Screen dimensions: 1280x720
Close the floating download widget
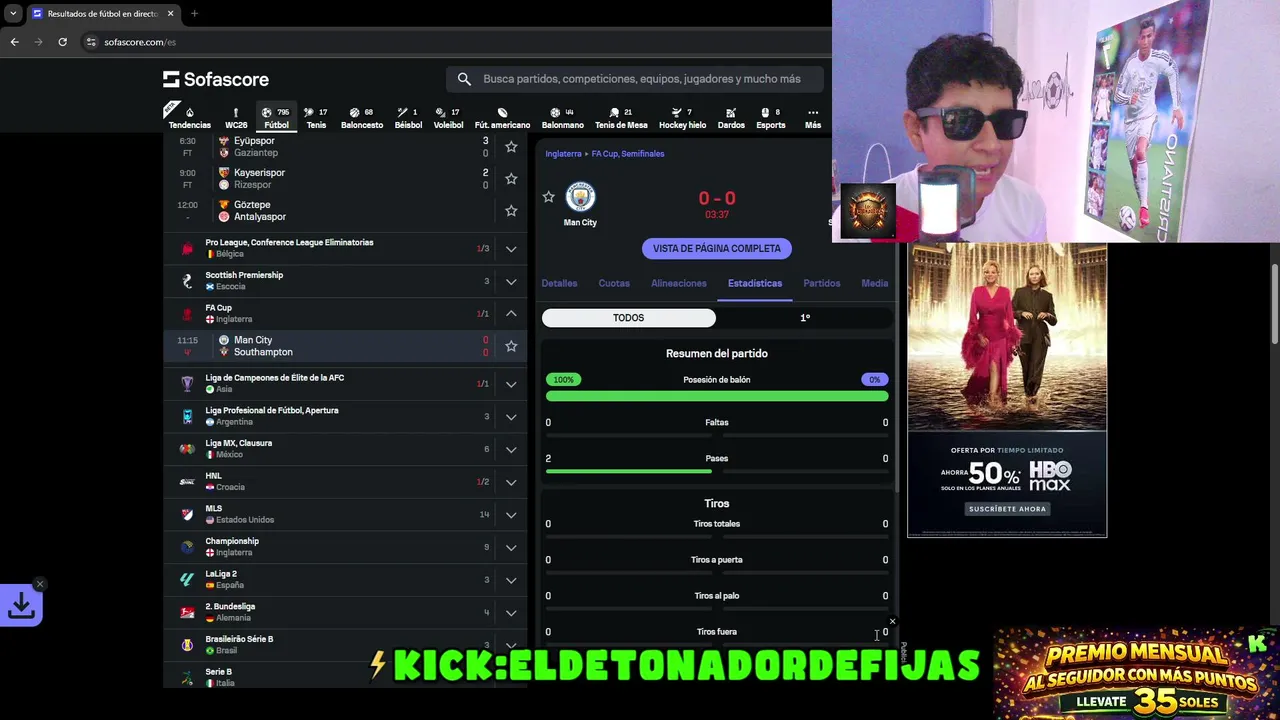[x=40, y=584]
